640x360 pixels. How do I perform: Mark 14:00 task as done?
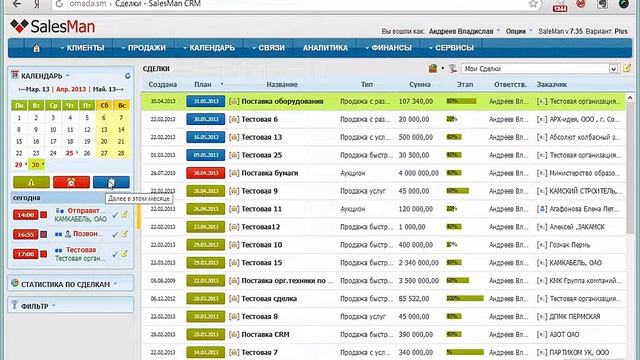[x=115, y=215]
